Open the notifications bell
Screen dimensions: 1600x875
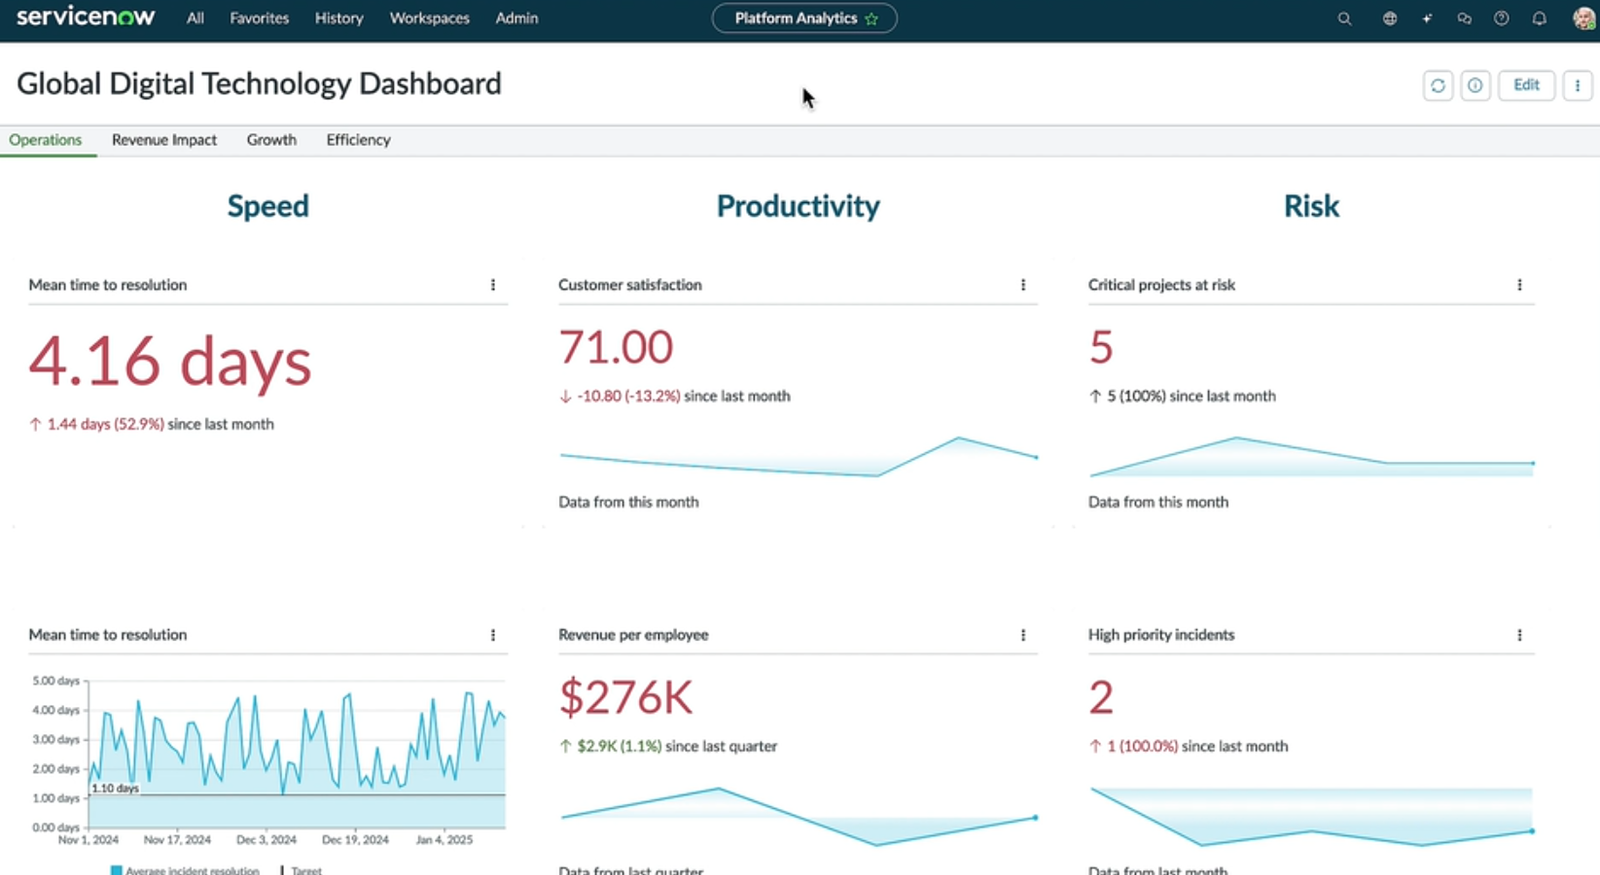(1539, 19)
